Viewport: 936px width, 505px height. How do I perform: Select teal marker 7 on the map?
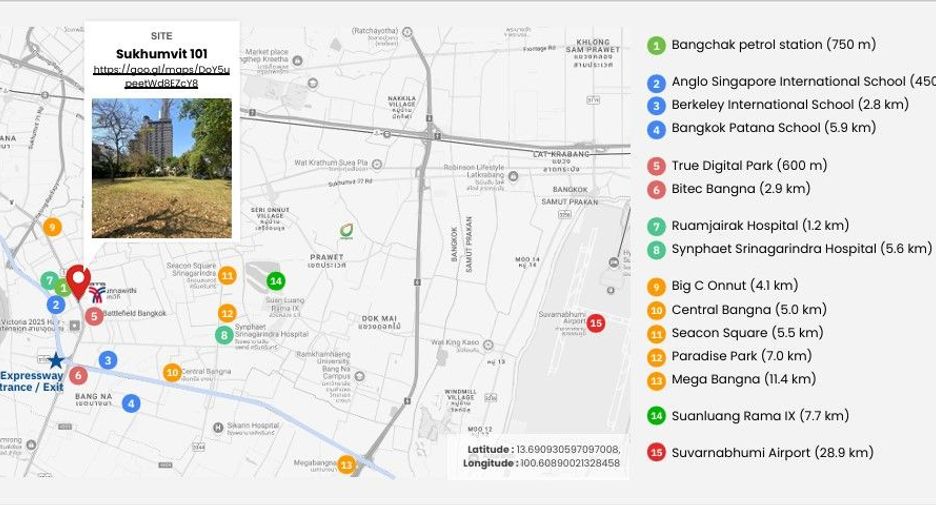(50, 280)
